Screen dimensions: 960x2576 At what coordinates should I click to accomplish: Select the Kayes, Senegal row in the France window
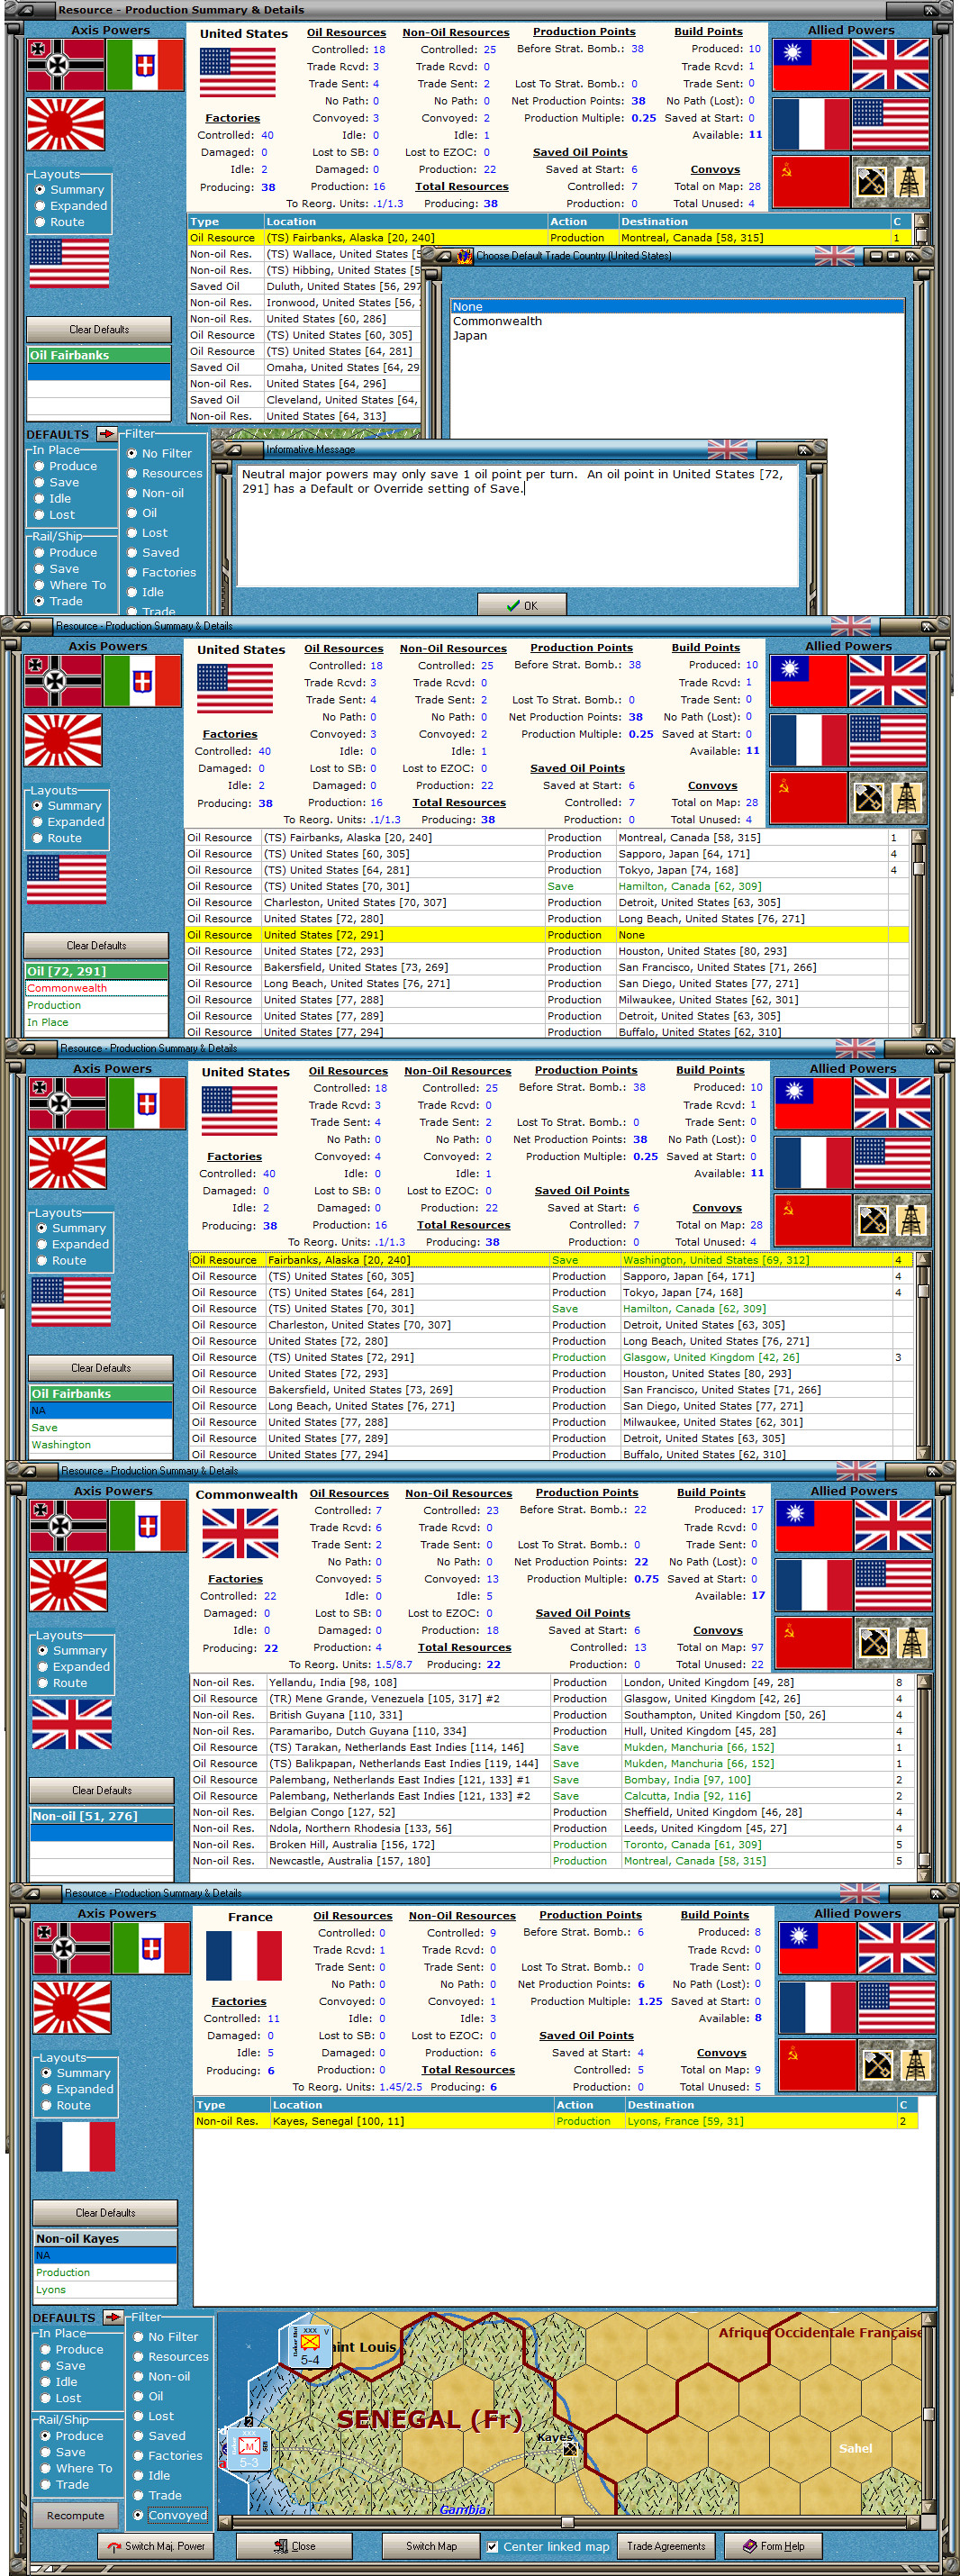click(555, 2120)
